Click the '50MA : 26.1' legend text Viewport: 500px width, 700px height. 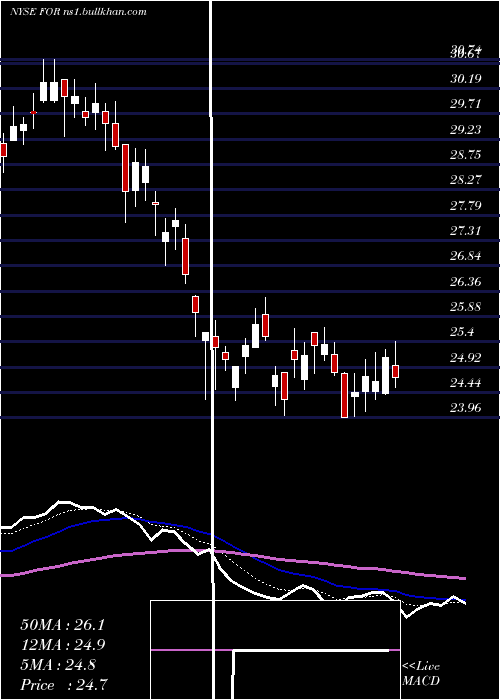[62, 625]
